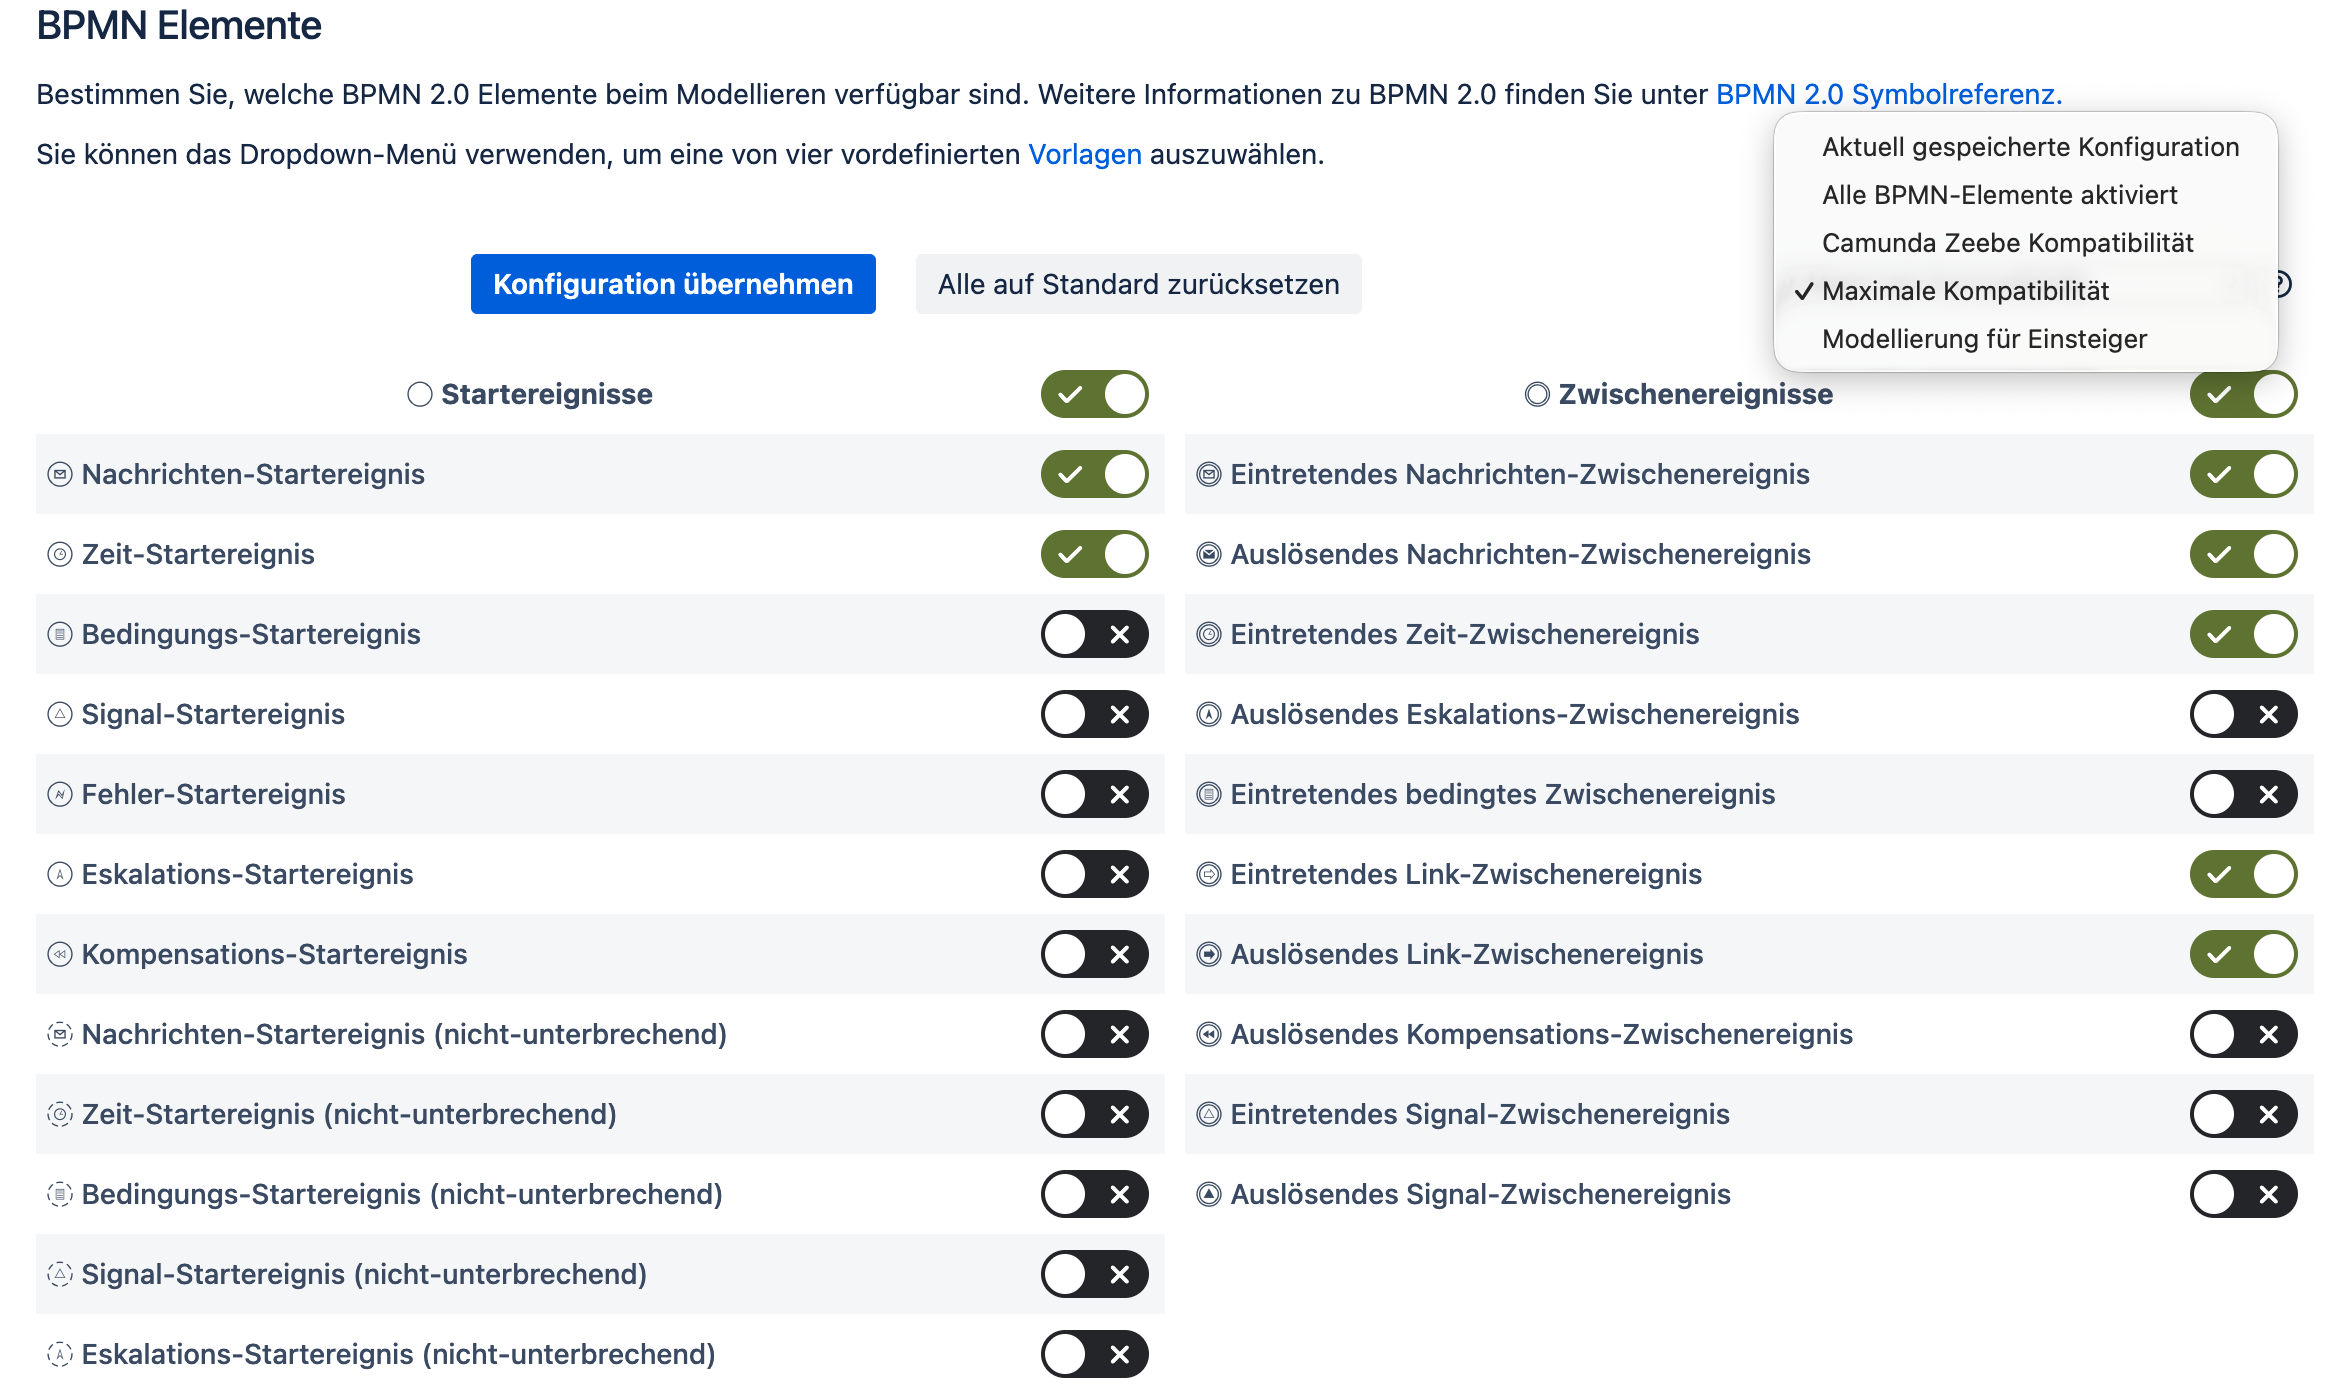This screenshot has height=1394, width=2328.
Task: Click the 'Eskalations-Startereignis (nicht-unterbrechend)' label
Action: pyautogui.click(x=399, y=1354)
